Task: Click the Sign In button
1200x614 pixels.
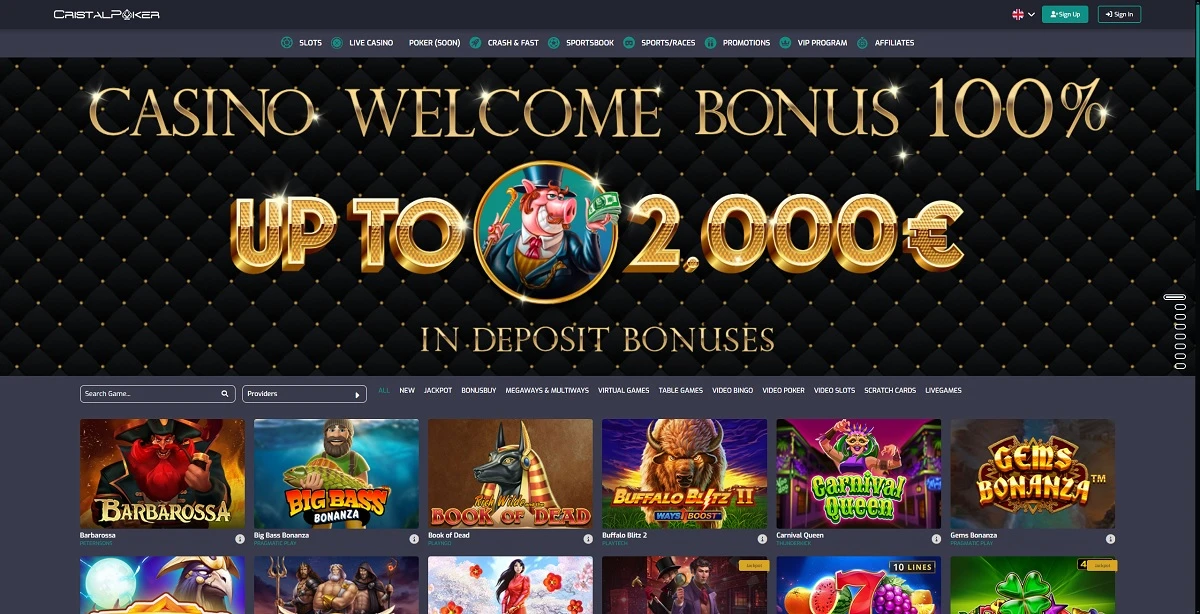Action: (x=1119, y=14)
